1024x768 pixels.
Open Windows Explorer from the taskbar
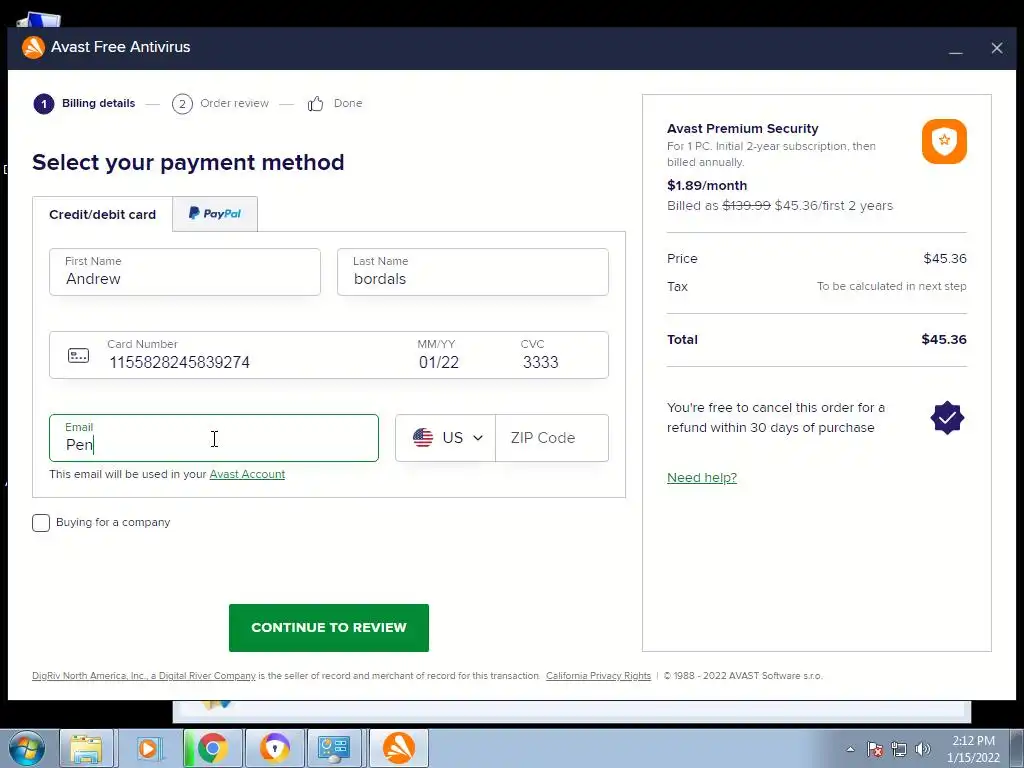click(86, 748)
